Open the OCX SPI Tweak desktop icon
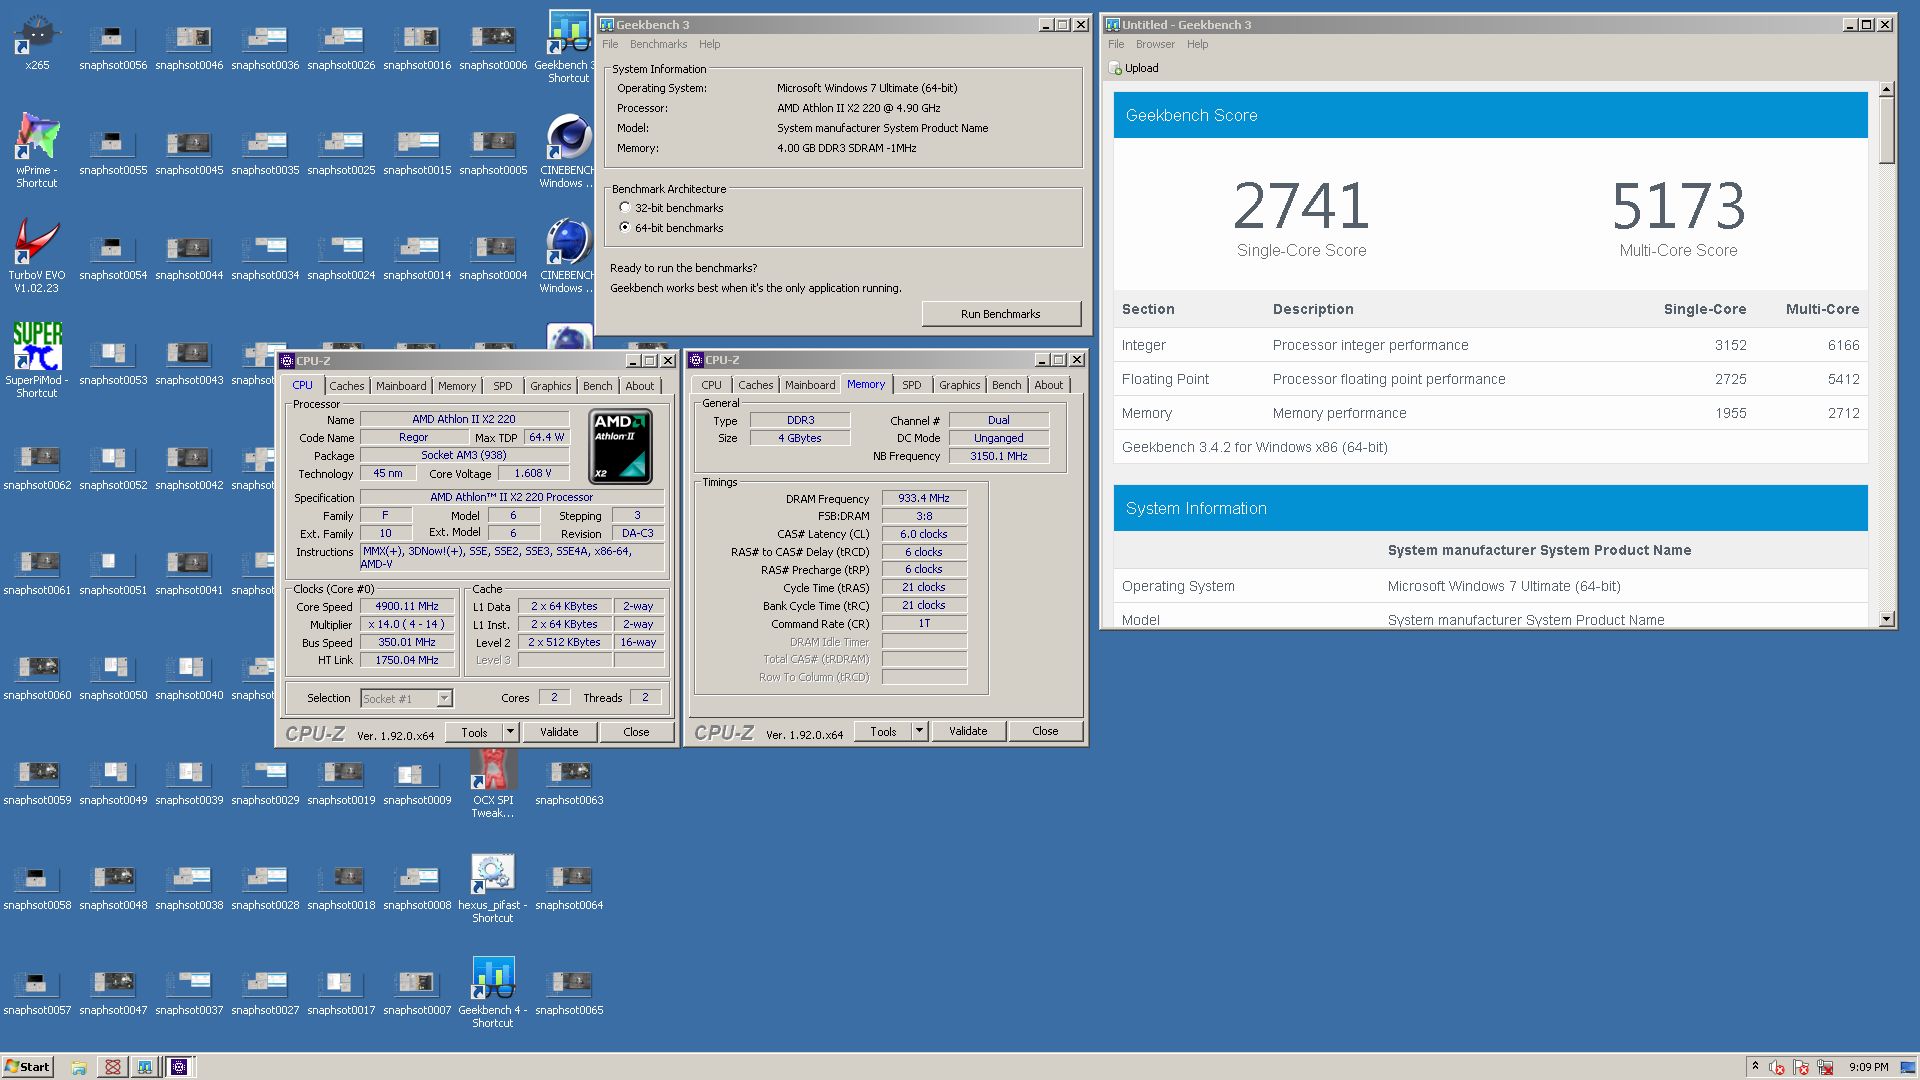1920x1080 pixels. point(493,783)
